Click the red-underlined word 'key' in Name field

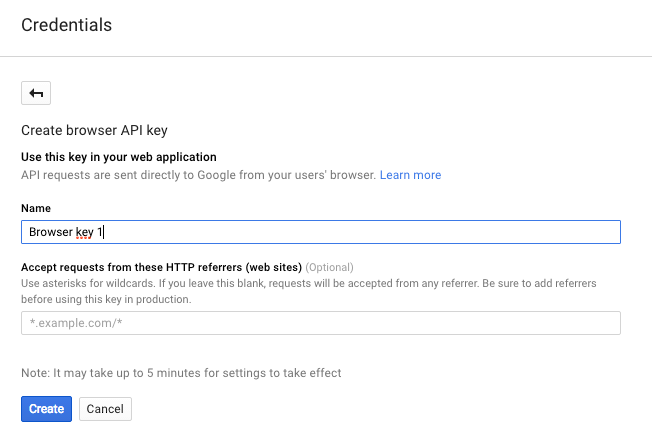click(x=84, y=232)
